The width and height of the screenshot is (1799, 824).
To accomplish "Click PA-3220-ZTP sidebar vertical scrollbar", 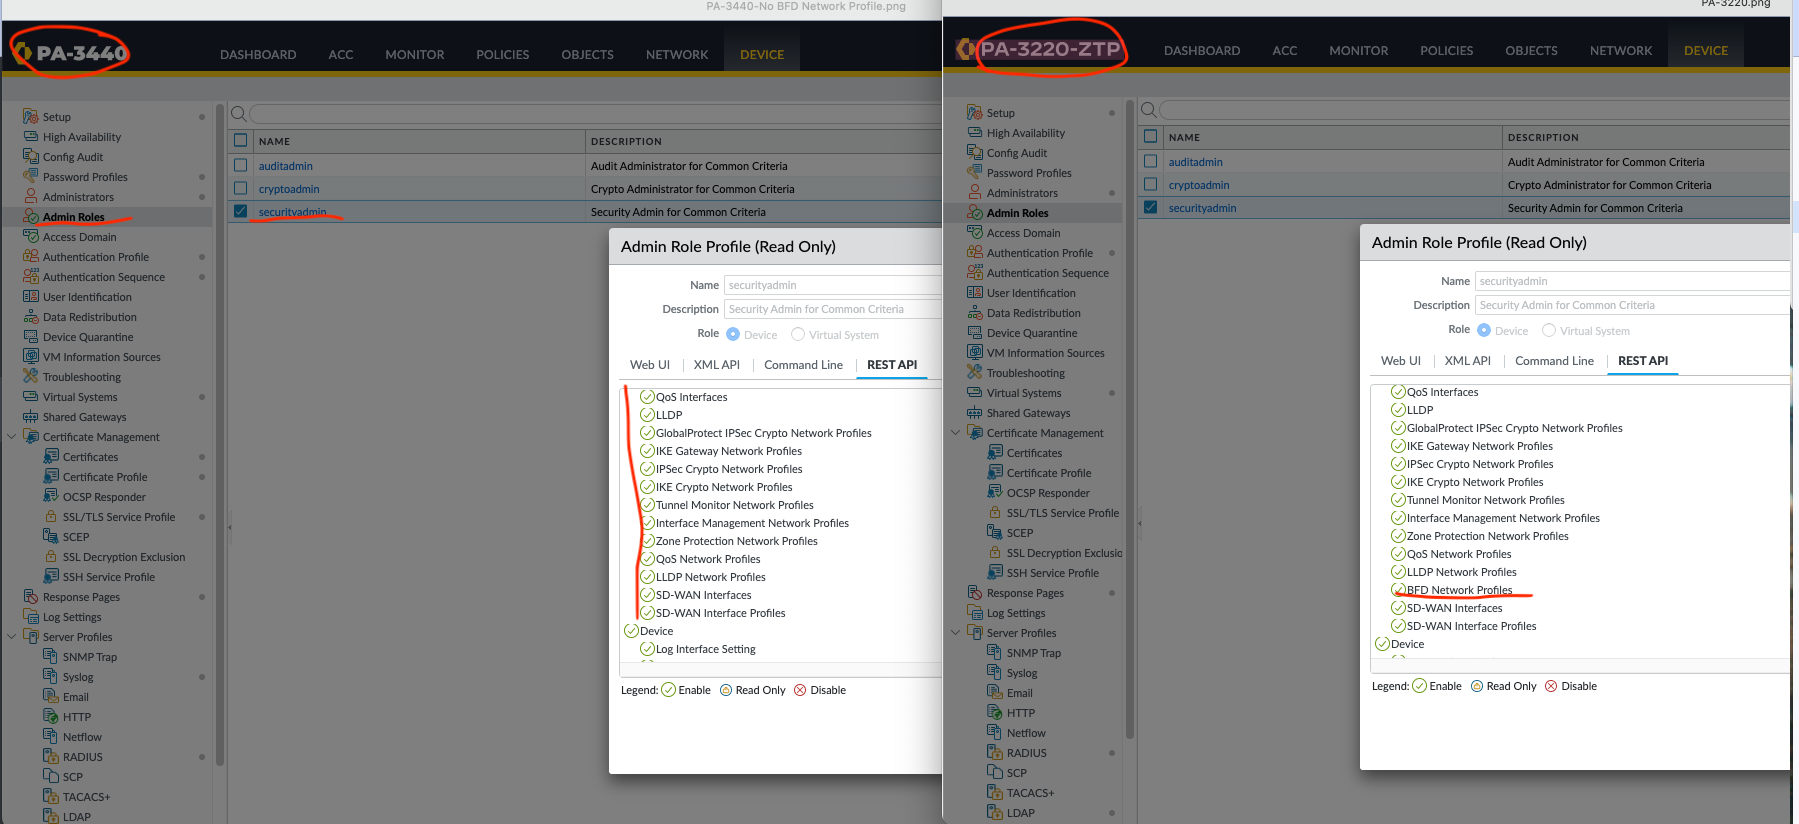I will click(1130, 418).
